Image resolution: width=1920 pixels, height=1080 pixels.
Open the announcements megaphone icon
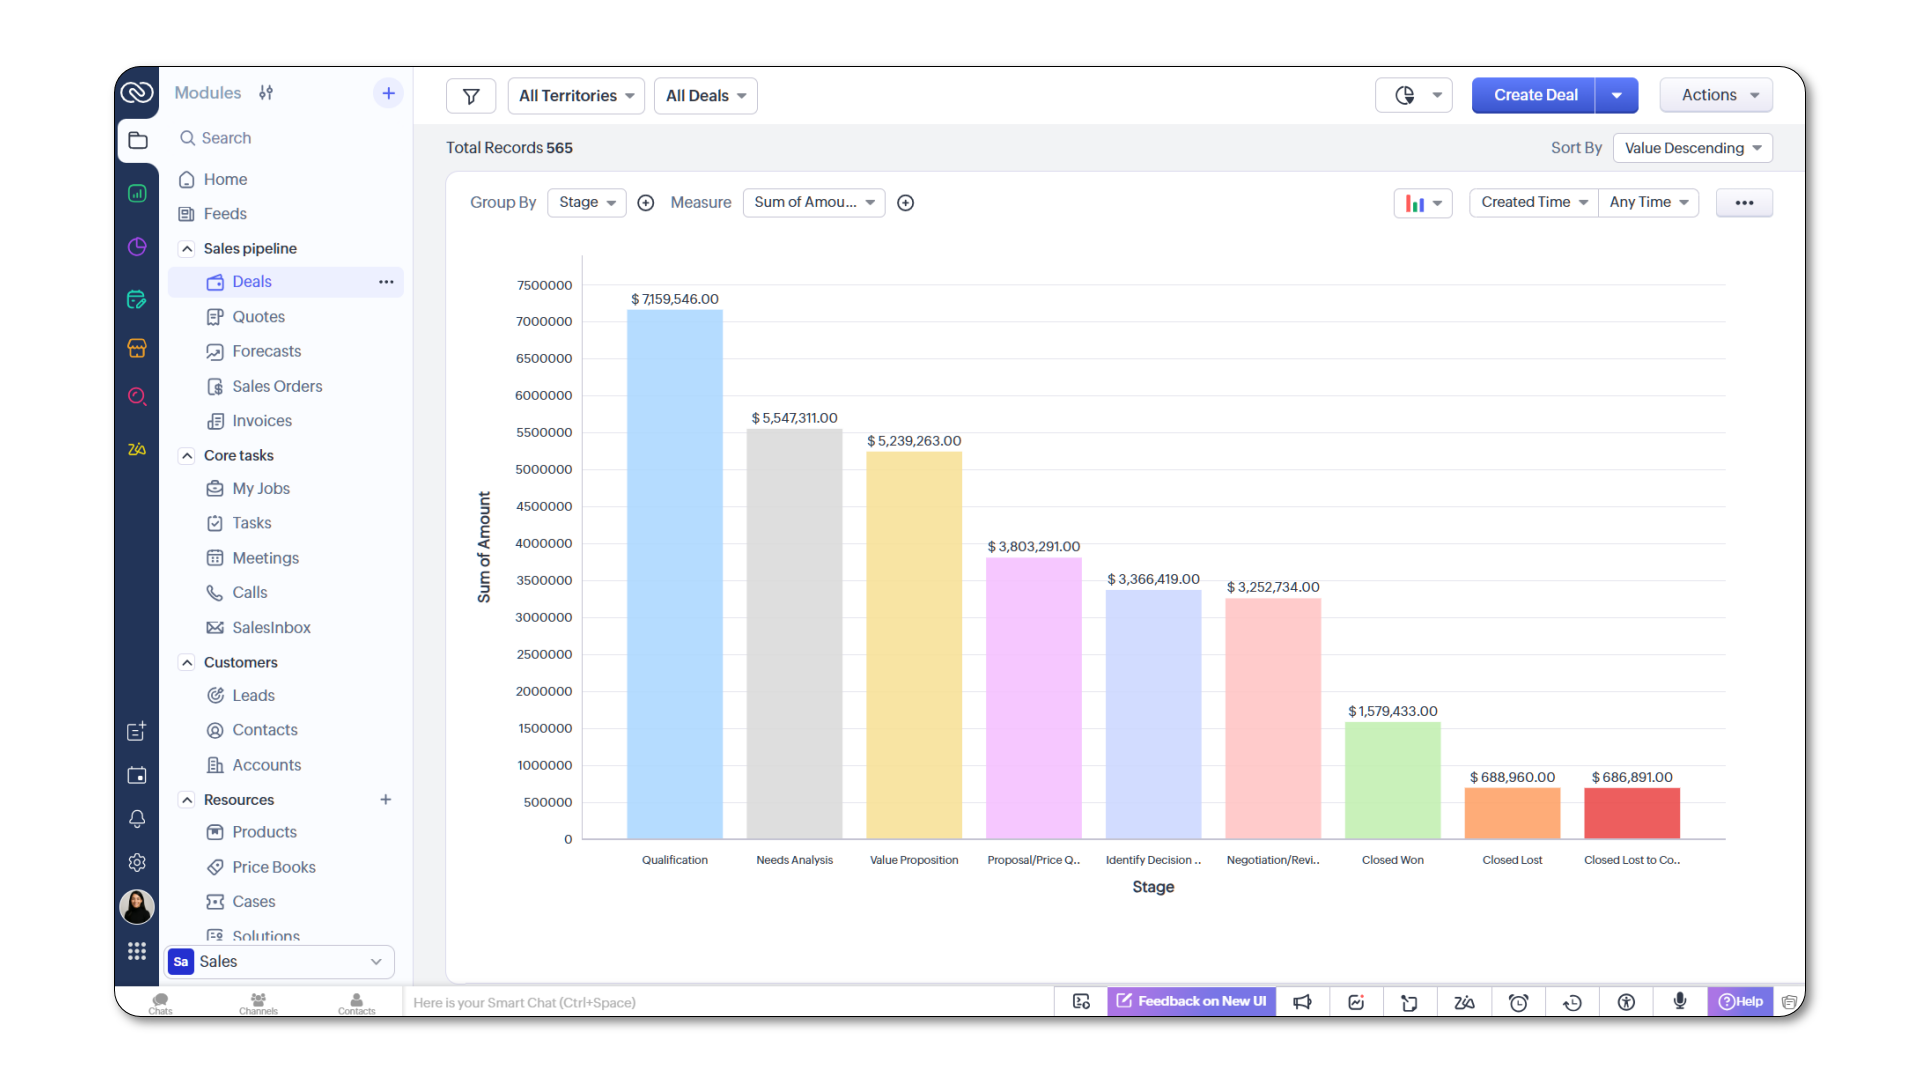tap(1302, 1002)
